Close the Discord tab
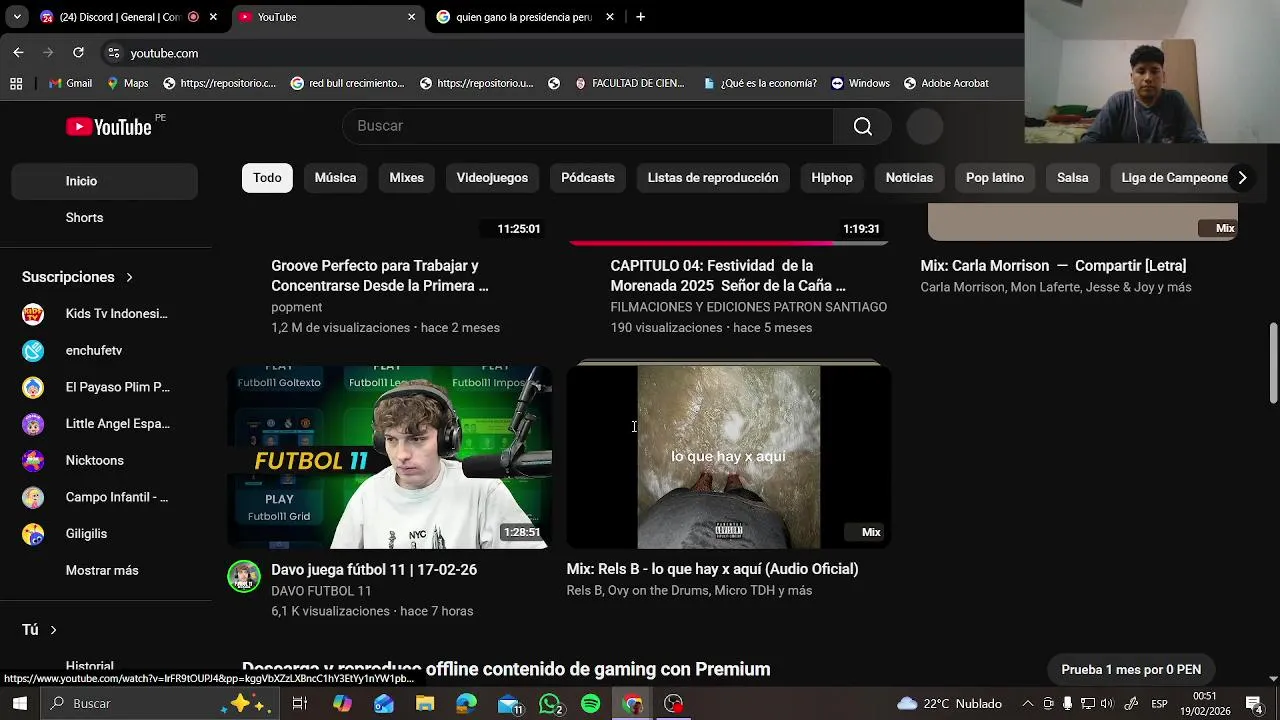Screen dimensions: 1280x720 point(213,17)
